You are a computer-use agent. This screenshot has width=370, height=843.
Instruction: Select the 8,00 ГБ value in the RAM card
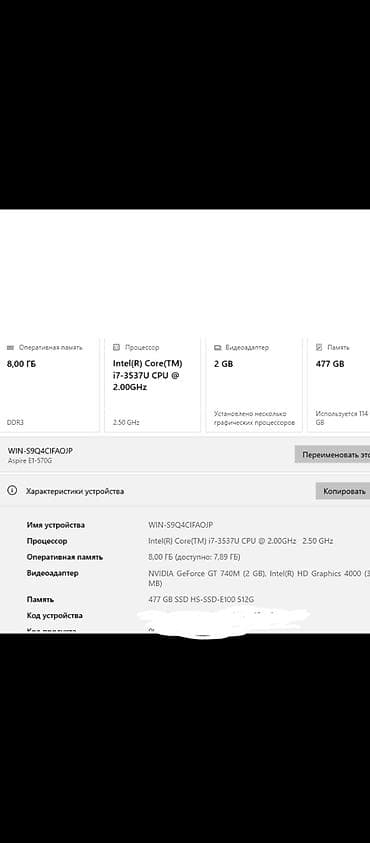click(21, 364)
